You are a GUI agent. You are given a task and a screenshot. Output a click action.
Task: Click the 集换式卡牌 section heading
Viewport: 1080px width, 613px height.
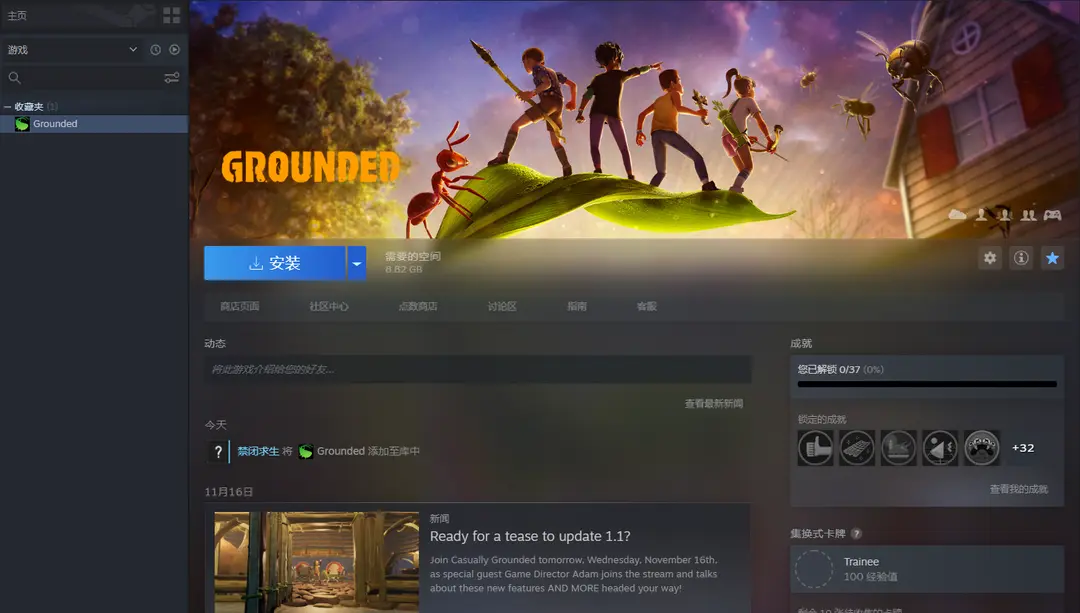point(818,534)
